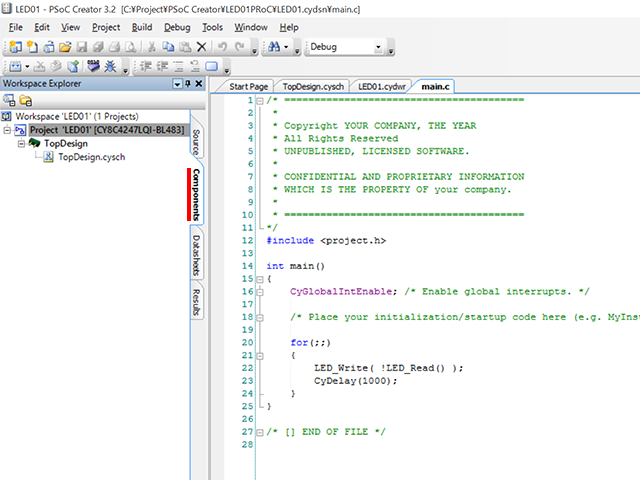This screenshot has width=640, height=480.
Task: Click the Decrease Indent icon
Action: (x=162, y=66)
